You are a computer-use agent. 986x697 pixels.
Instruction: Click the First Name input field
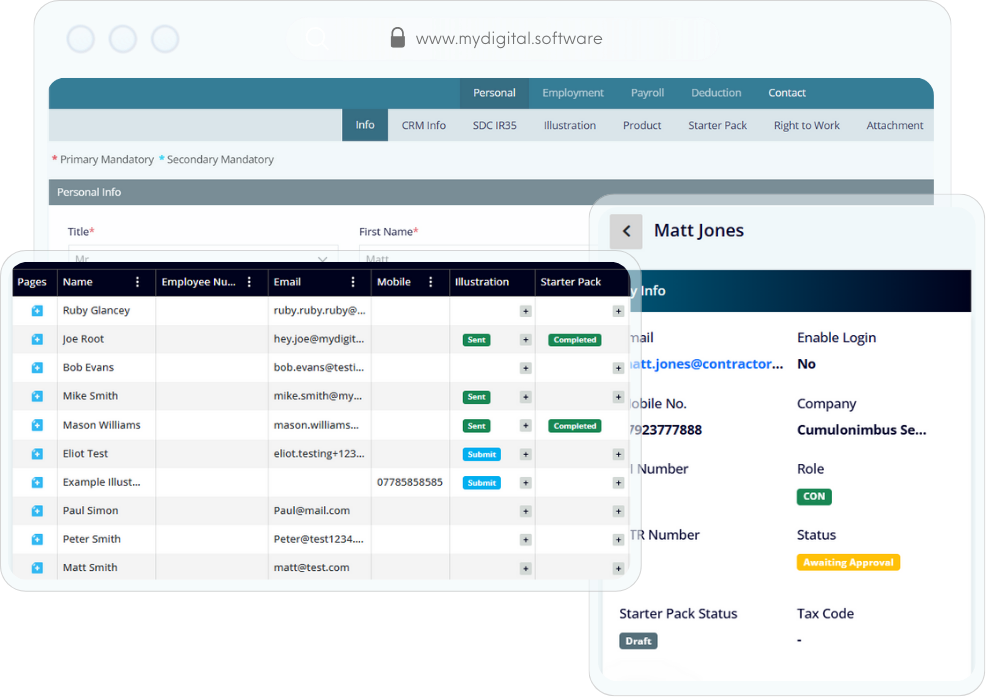pyautogui.click(x=470, y=258)
